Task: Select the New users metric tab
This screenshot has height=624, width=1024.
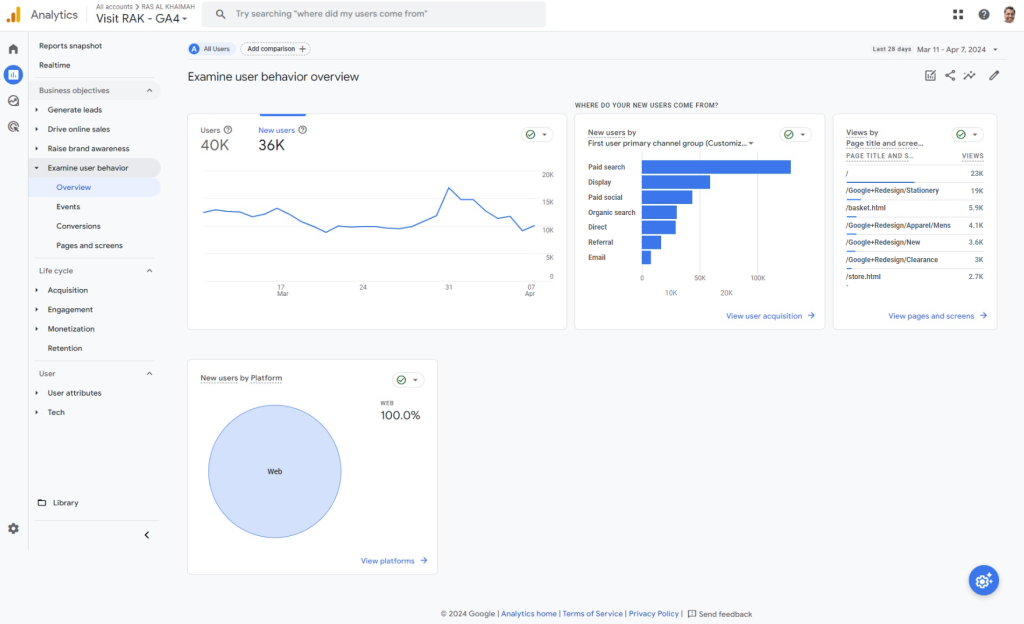Action: (282, 139)
